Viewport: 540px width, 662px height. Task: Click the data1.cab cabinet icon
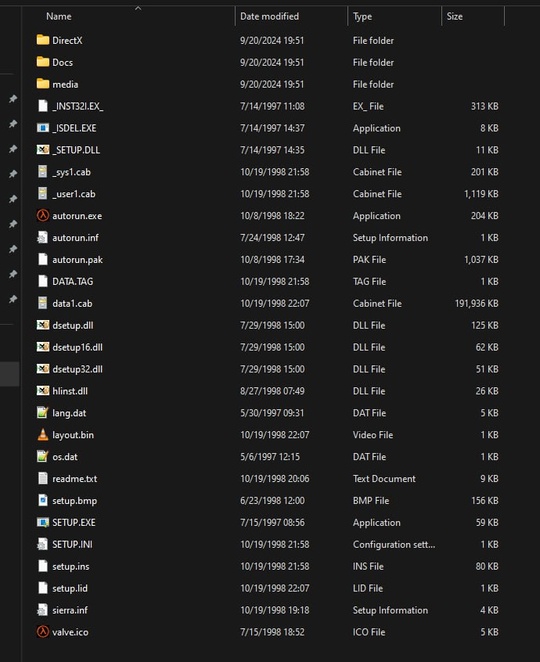click(x=43, y=303)
